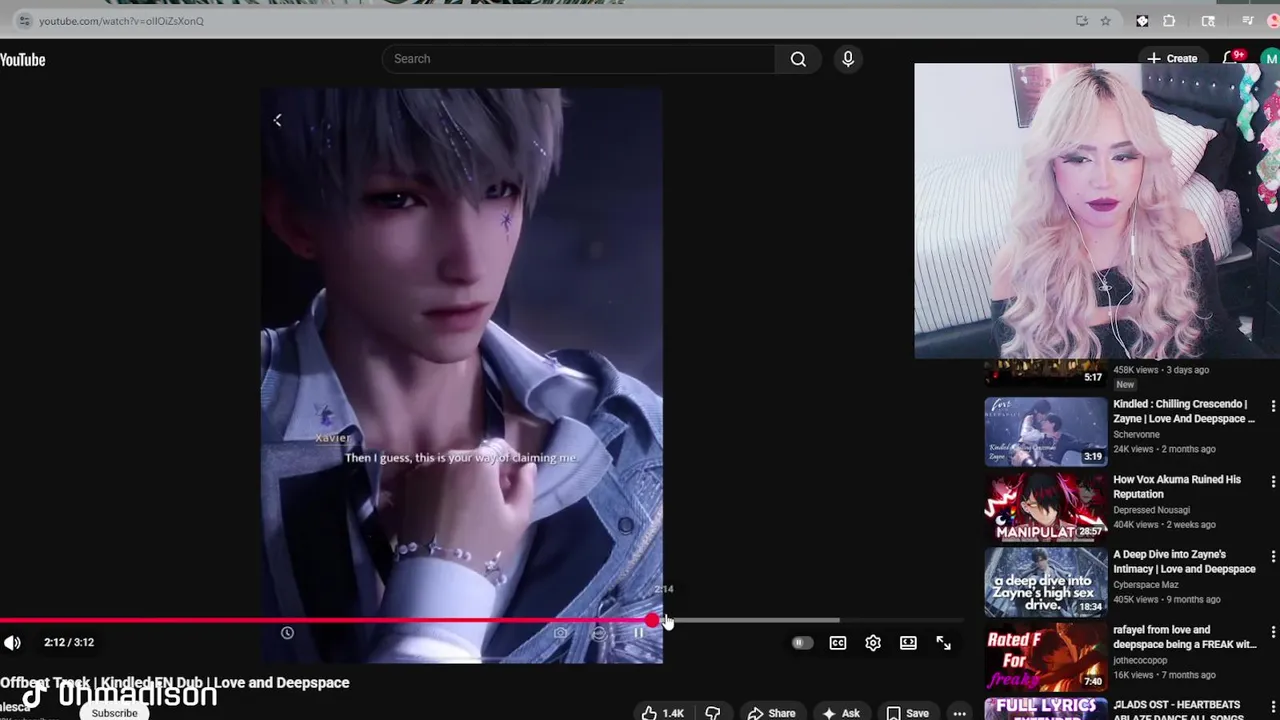Open the browser extensions puzzle icon
The height and width of the screenshot is (720, 1280).
(1169, 21)
